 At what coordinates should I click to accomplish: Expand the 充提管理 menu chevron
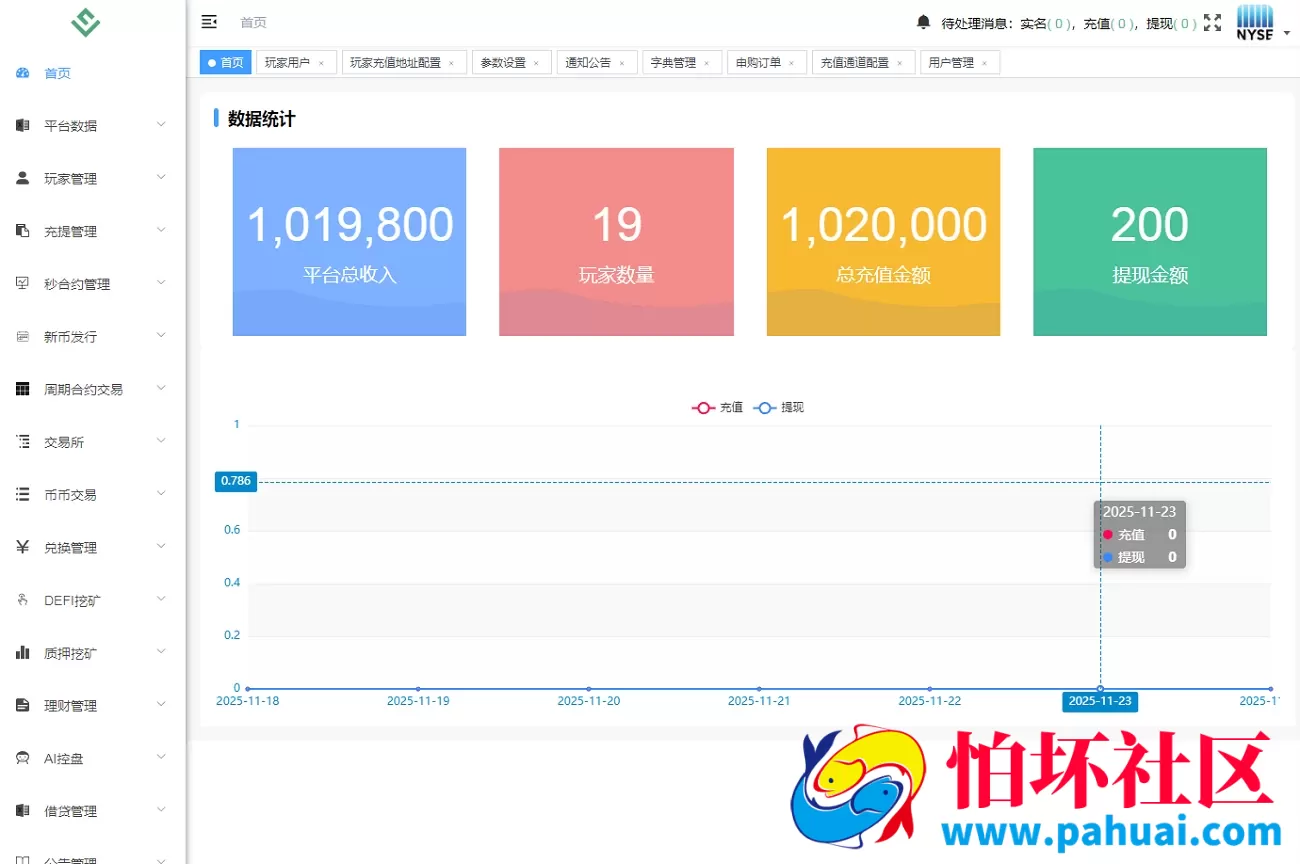click(161, 230)
